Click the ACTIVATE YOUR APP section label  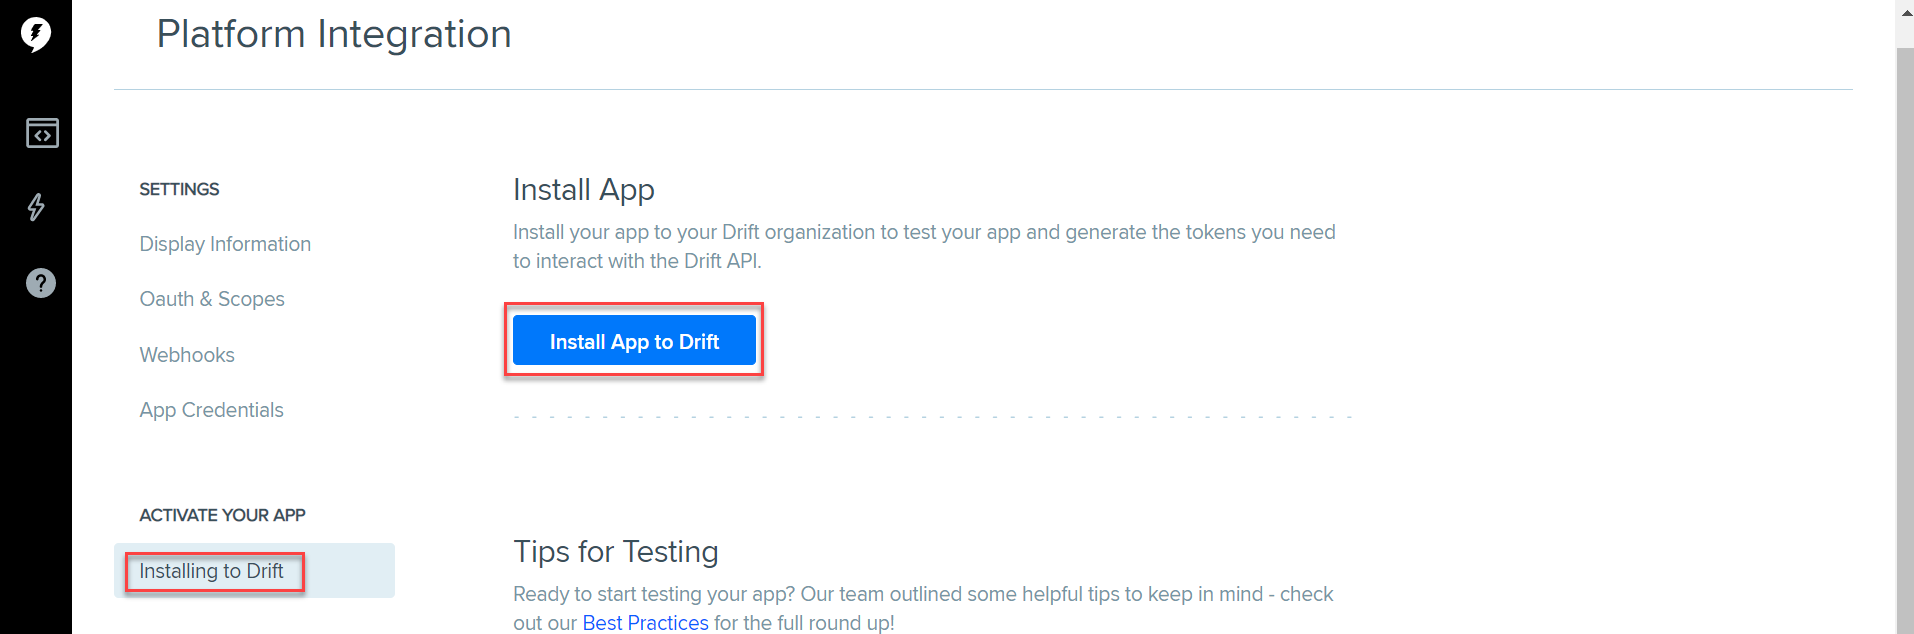coord(222,515)
